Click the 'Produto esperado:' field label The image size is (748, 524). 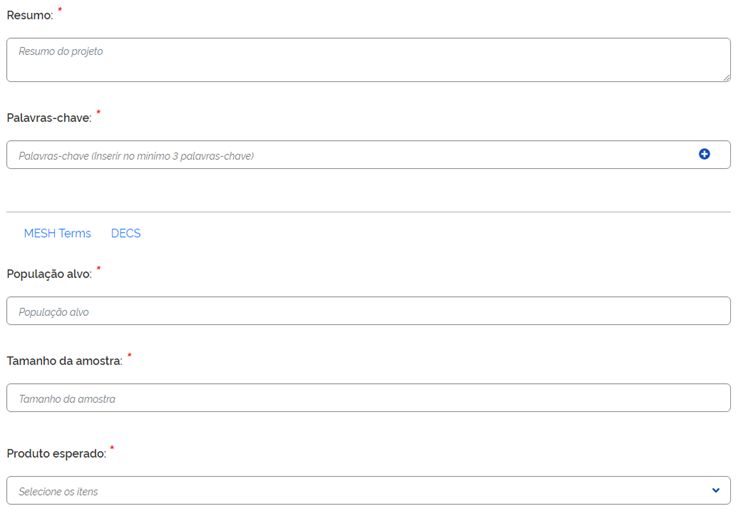coord(56,453)
